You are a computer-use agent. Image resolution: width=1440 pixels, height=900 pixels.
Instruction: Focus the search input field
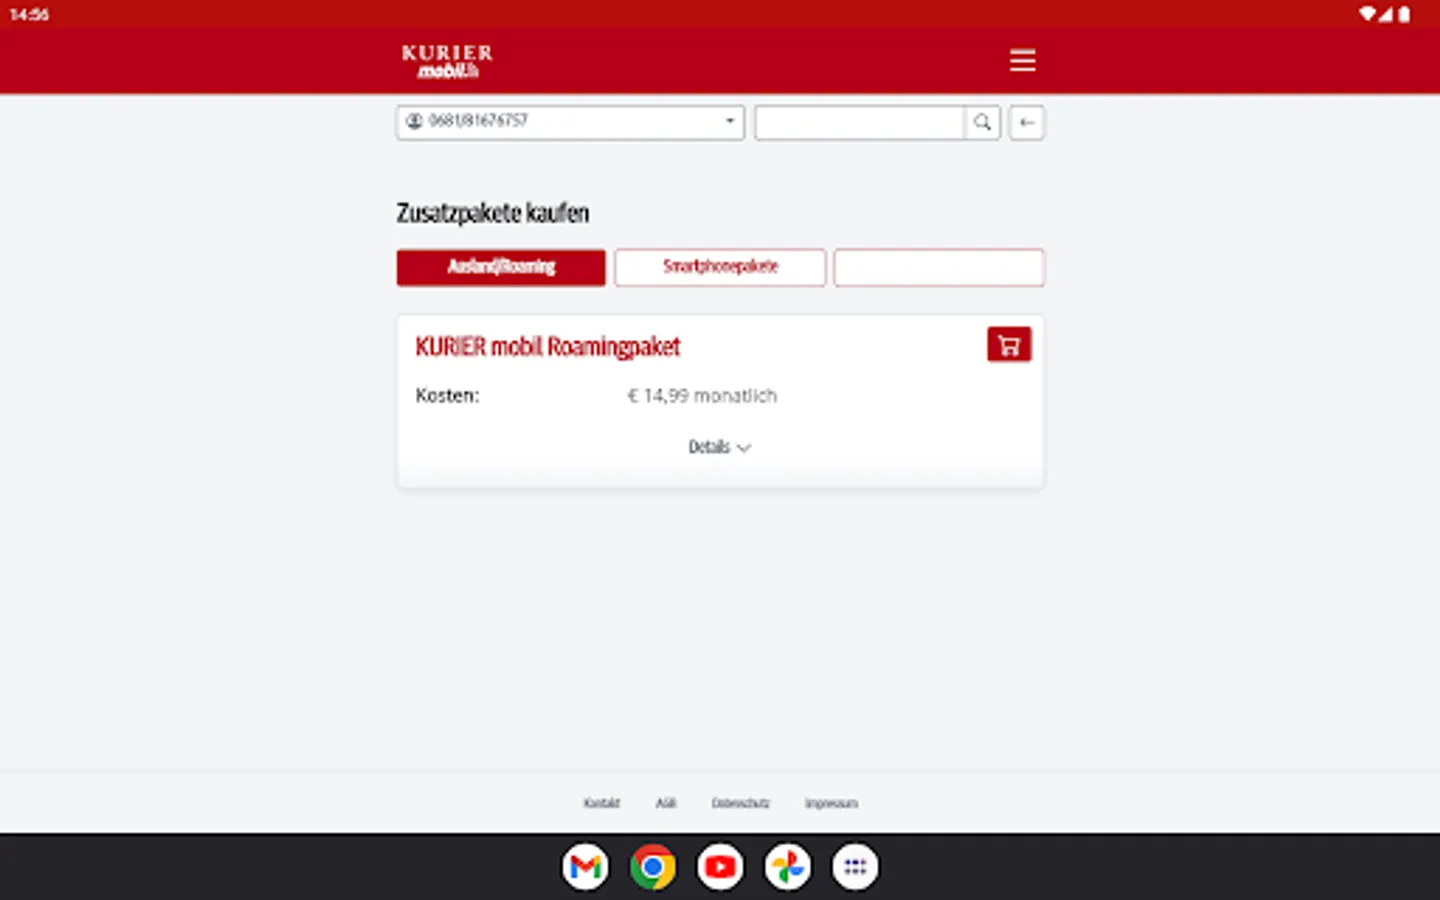point(860,122)
